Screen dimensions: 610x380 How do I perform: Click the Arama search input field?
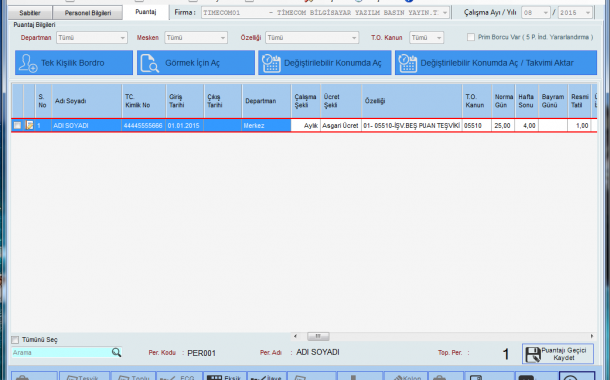(x=61, y=352)
